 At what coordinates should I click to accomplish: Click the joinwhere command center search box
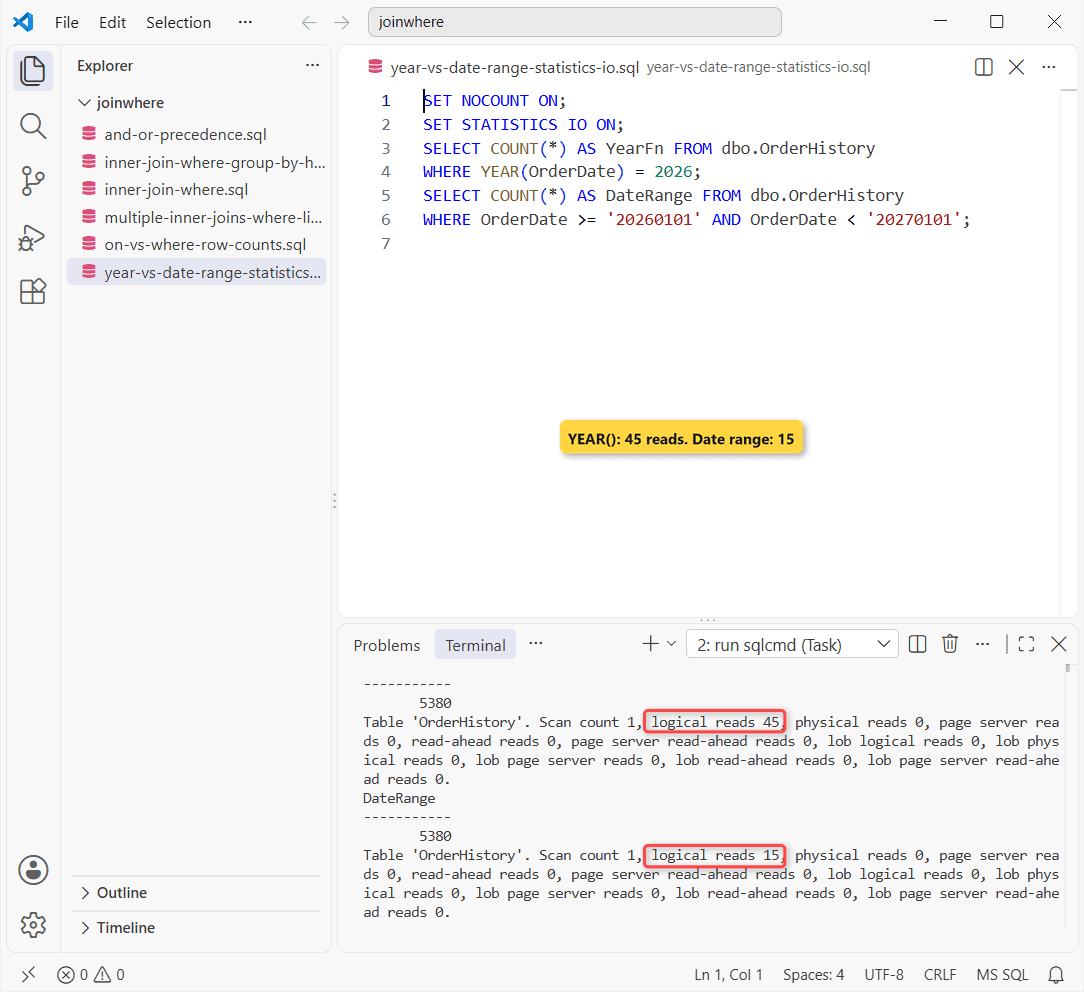[x=574, y=22]
